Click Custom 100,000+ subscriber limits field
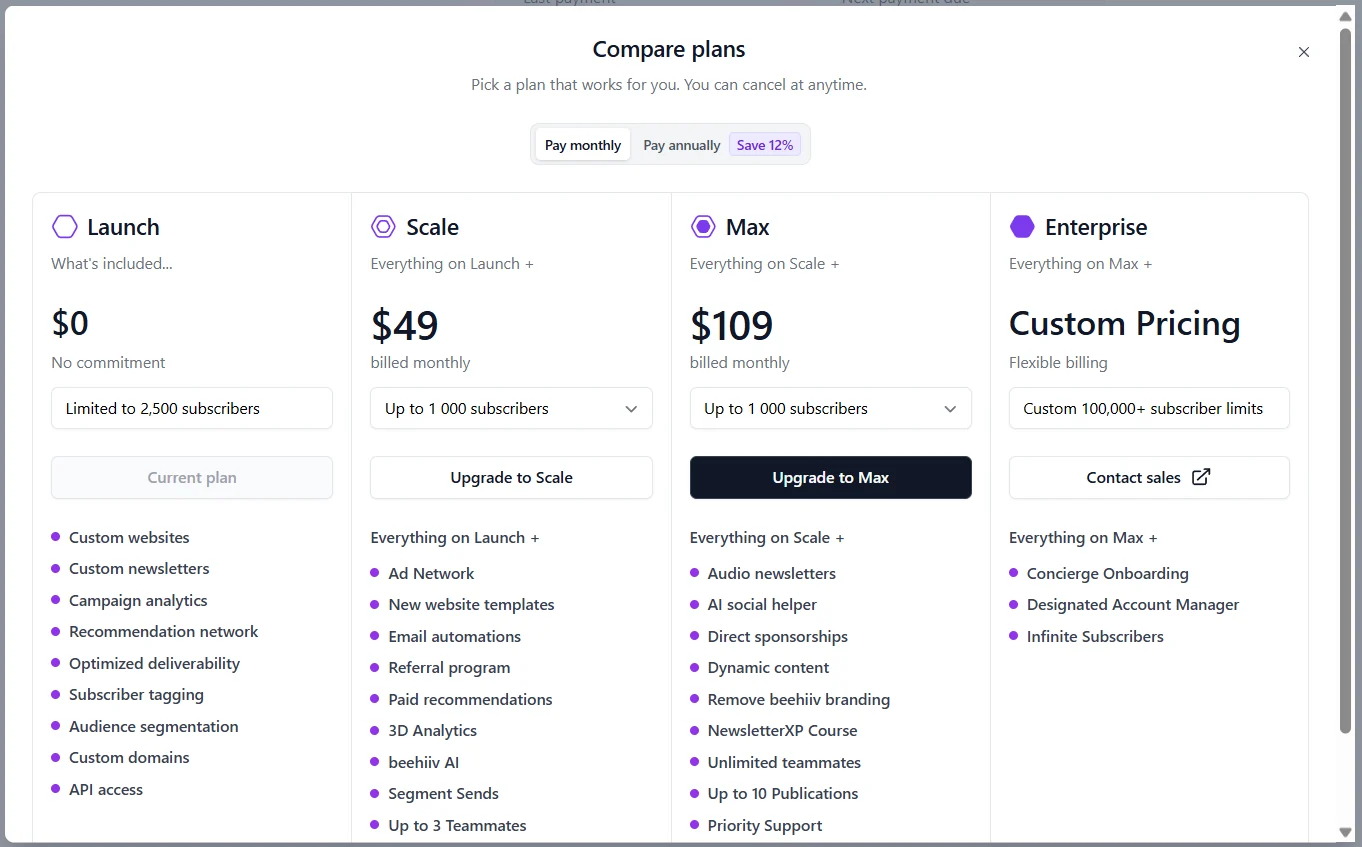 pos(1149,408)
